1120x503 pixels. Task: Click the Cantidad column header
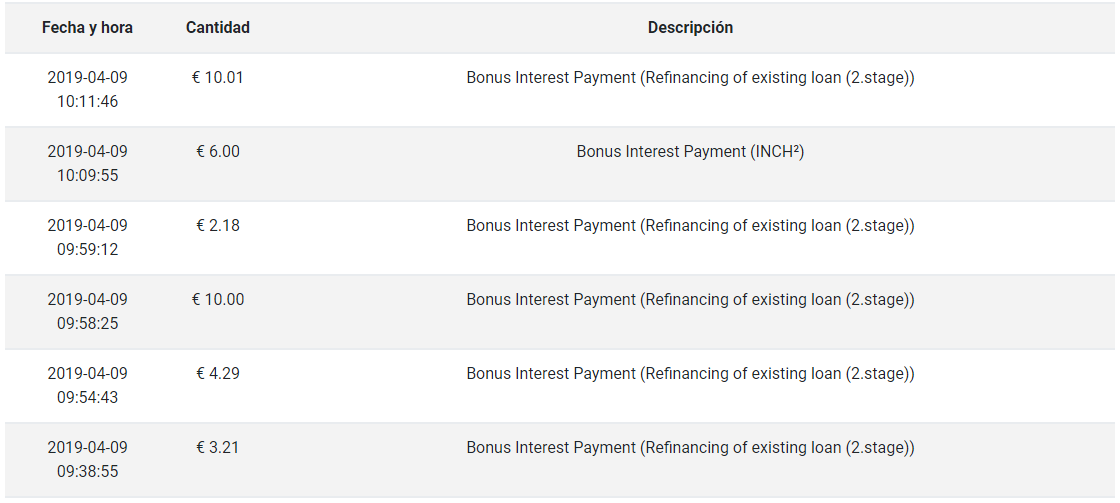pyautogui.click(x=218, y=28)
